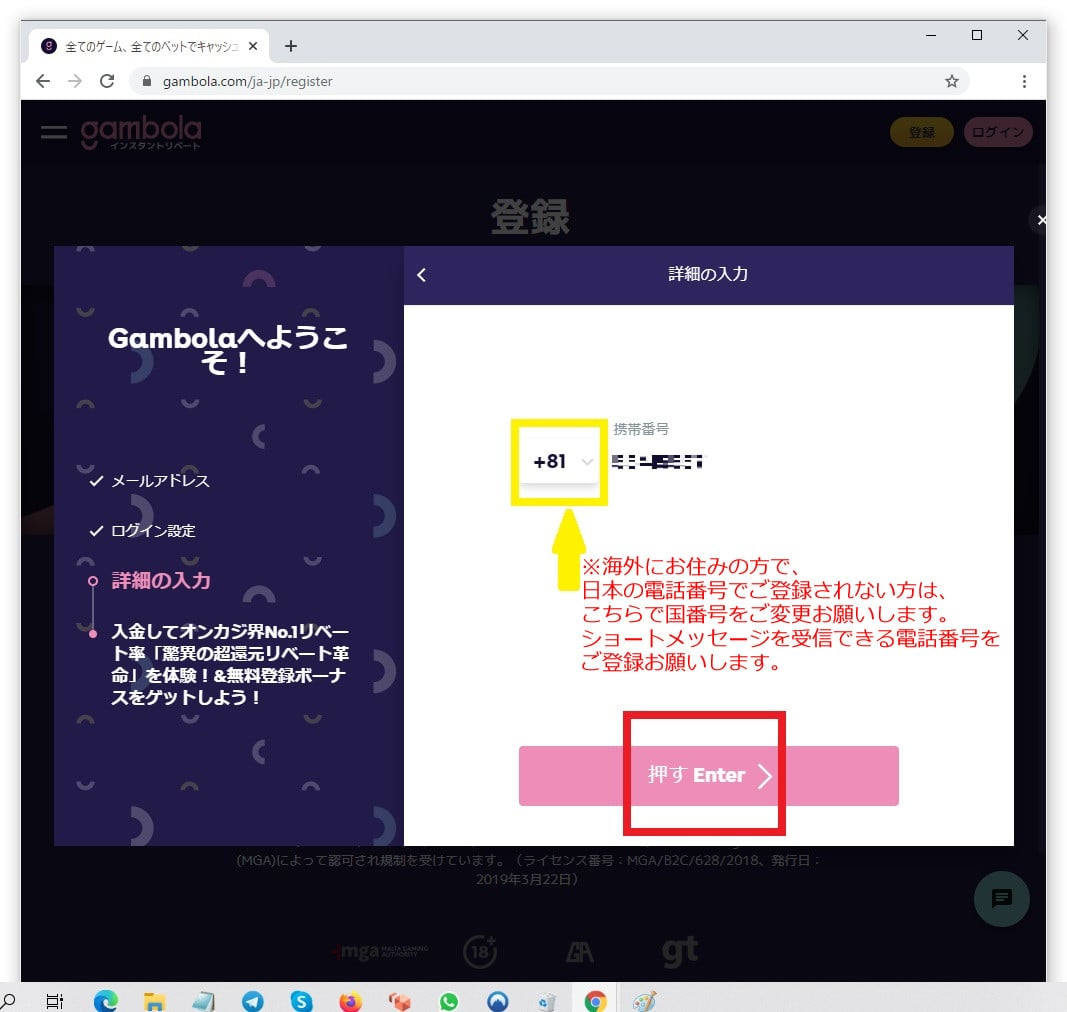Open Task View on the taskbar
1067x1012 pixels.
point(54,1001)
